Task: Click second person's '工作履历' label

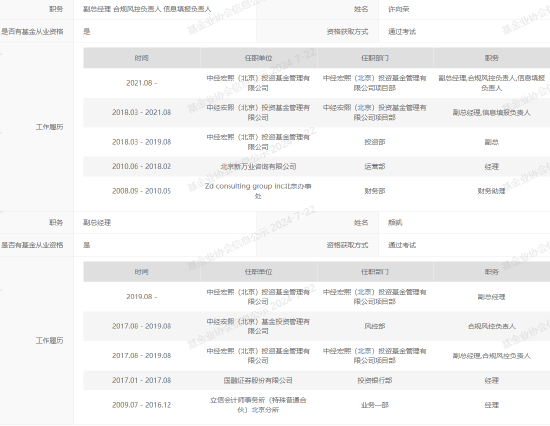Action: click(49, 341)
